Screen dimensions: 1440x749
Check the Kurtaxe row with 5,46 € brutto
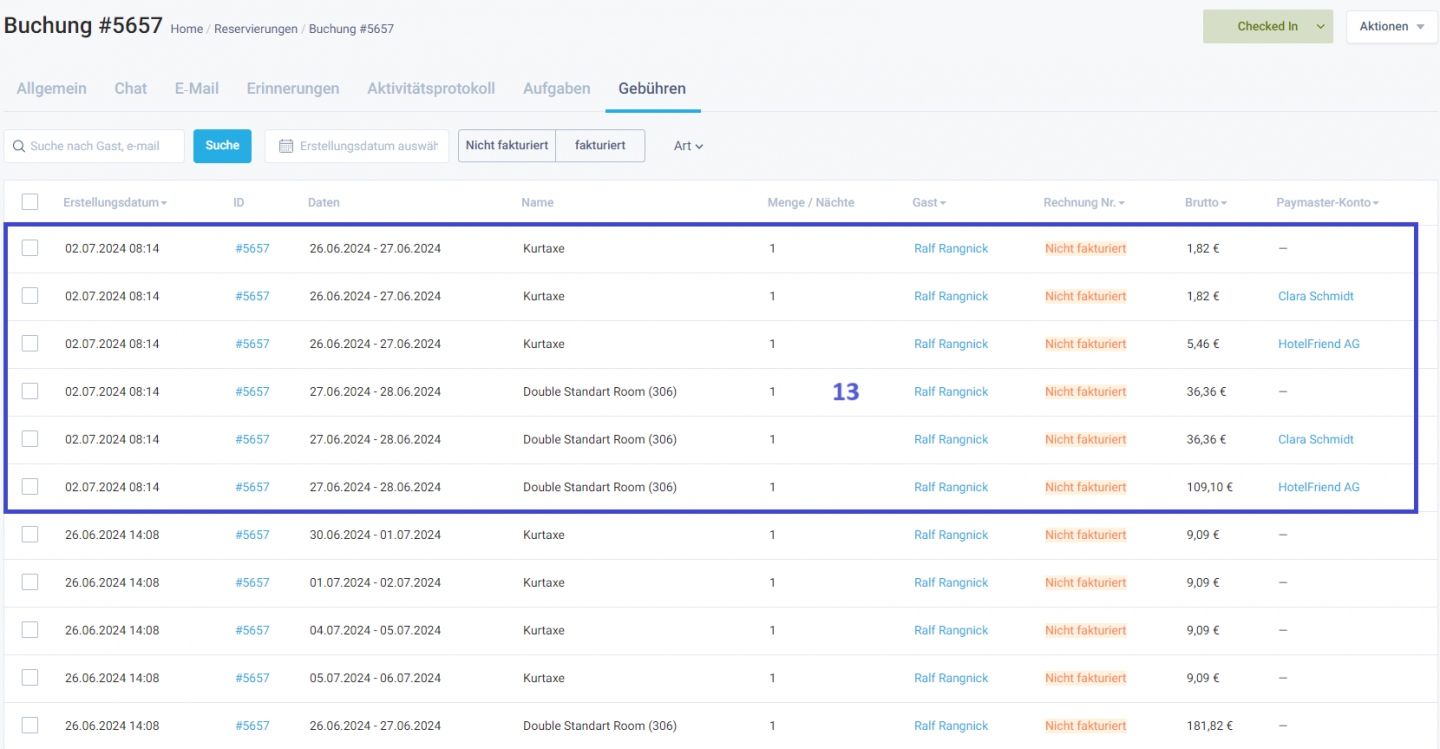[30, 344]
